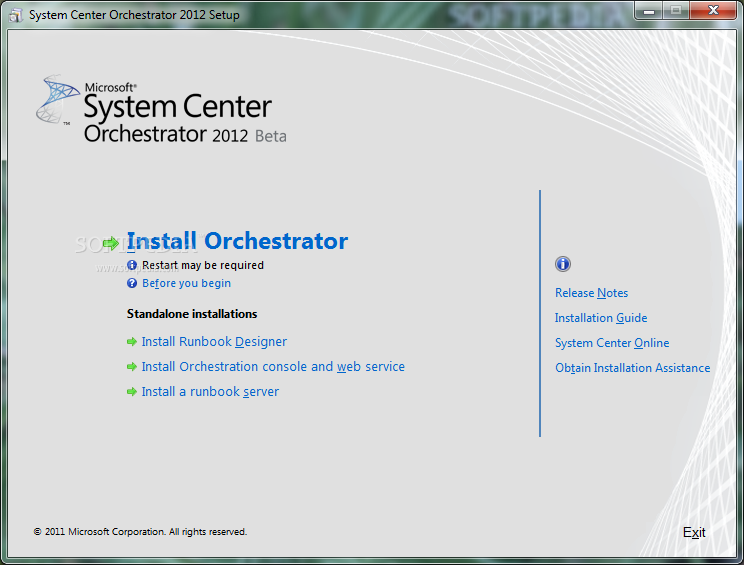Click the System Center Orchestrator 2012 Setup title
Screen dimensions: 744x565
pos(134,15)
